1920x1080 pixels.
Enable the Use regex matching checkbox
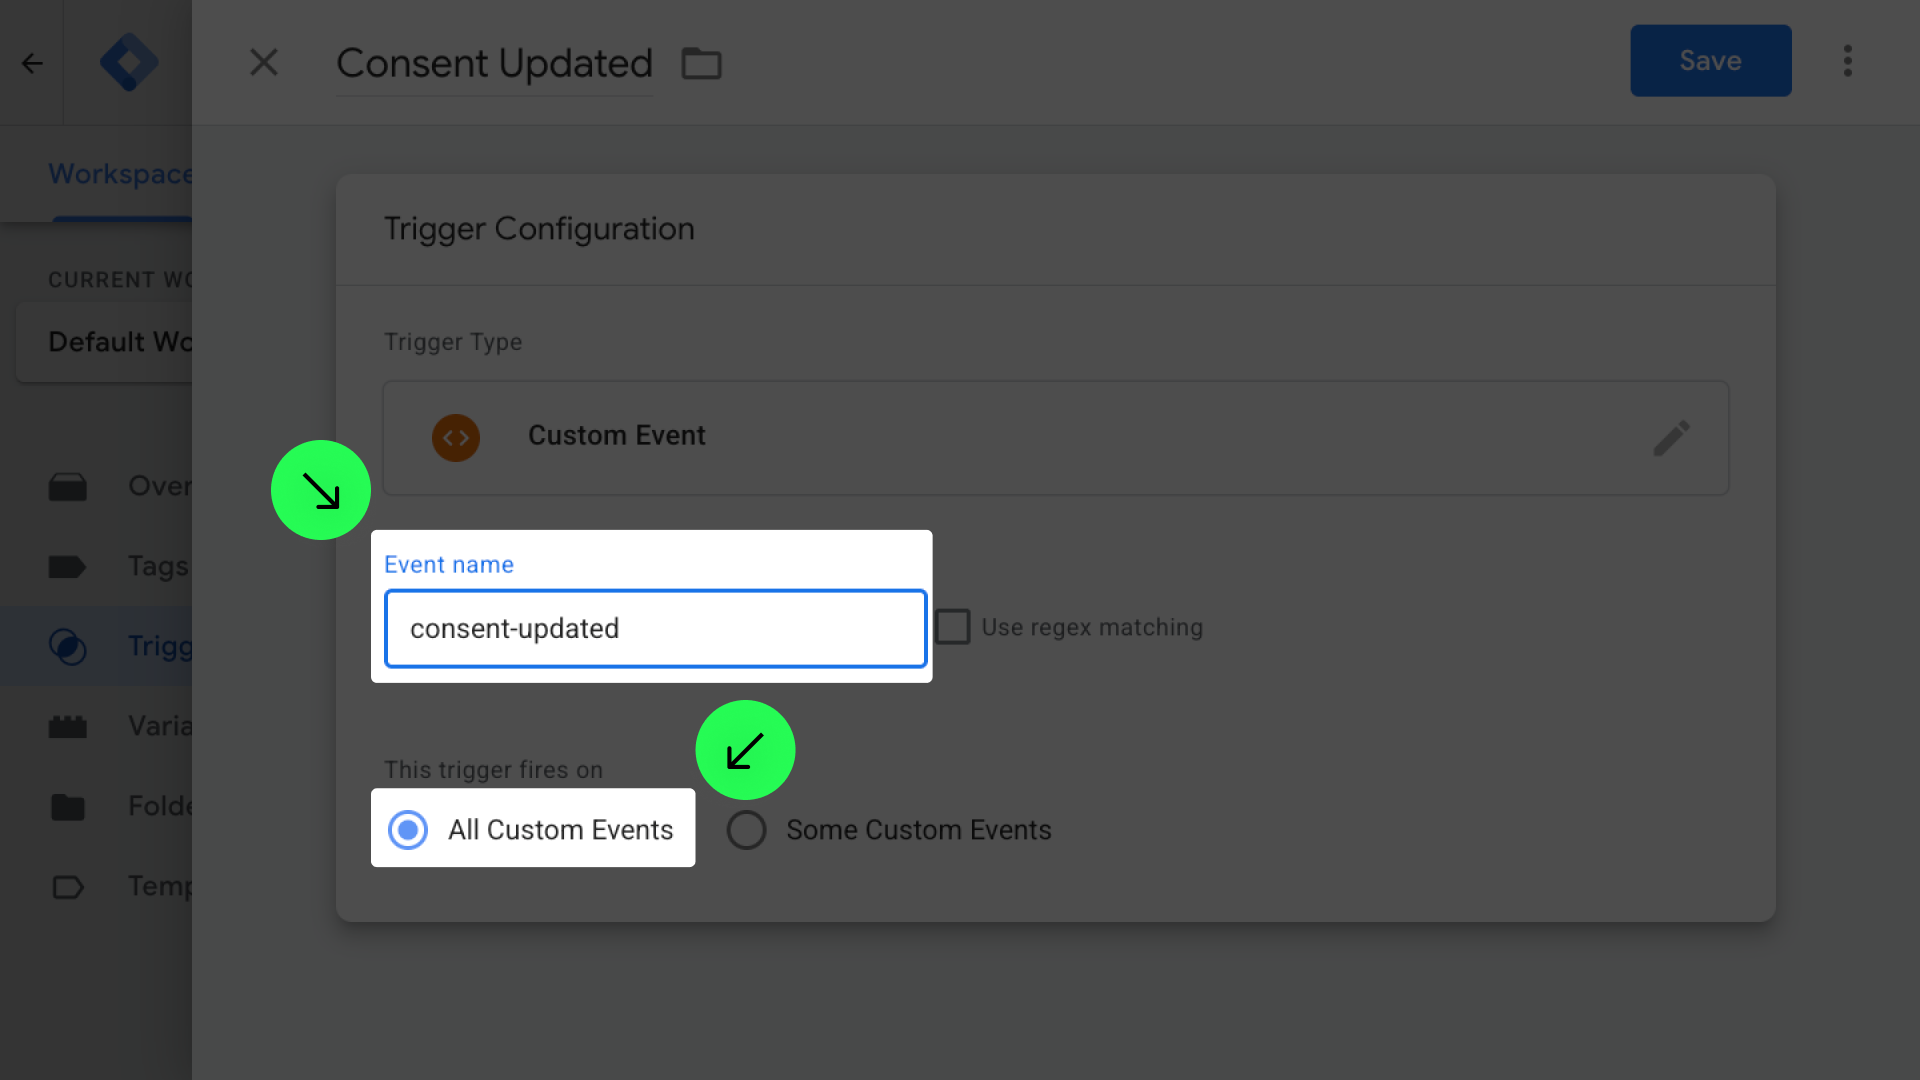[953, 627]
